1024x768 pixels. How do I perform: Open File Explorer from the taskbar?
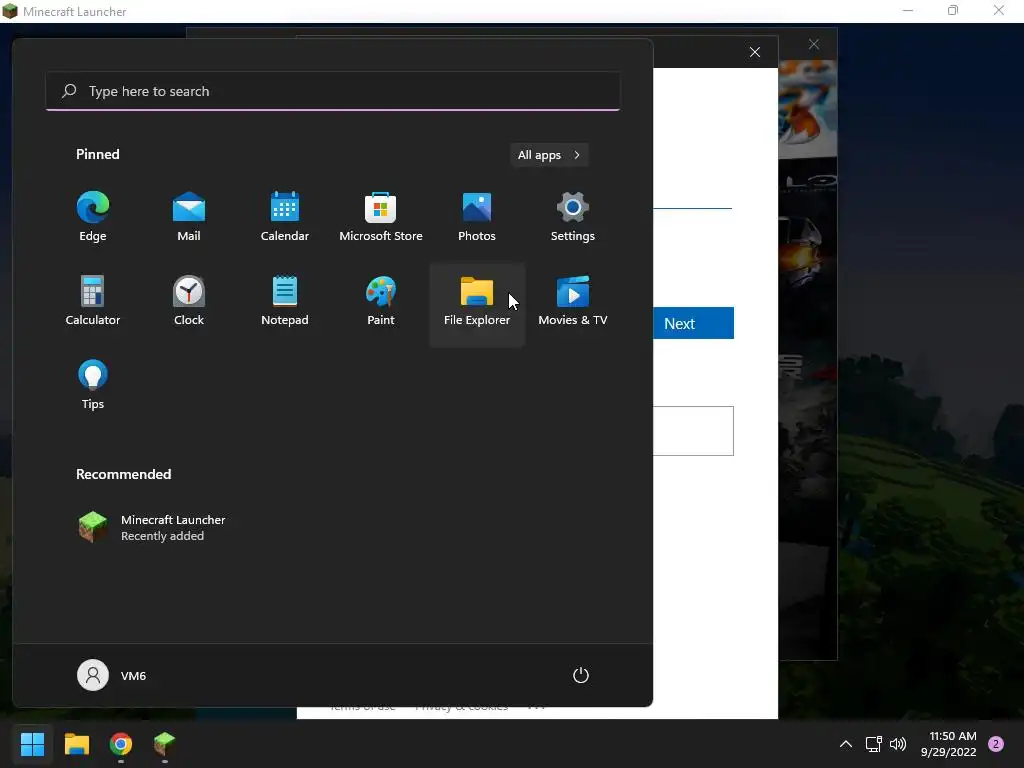click(x=76, y=744)
